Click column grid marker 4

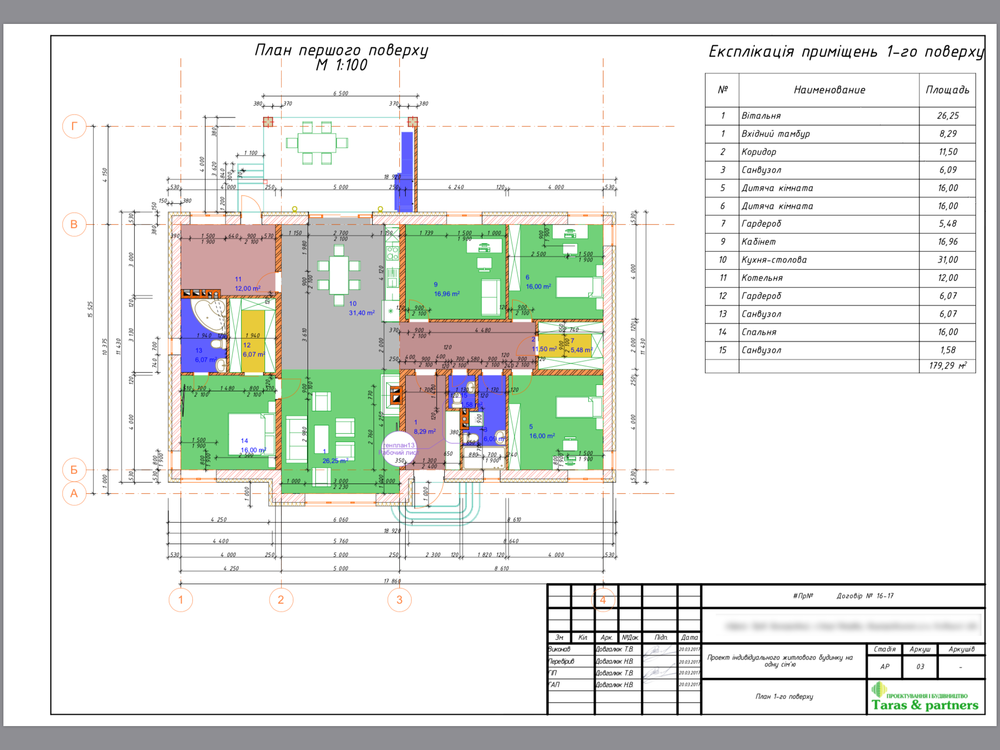[604, 598]
